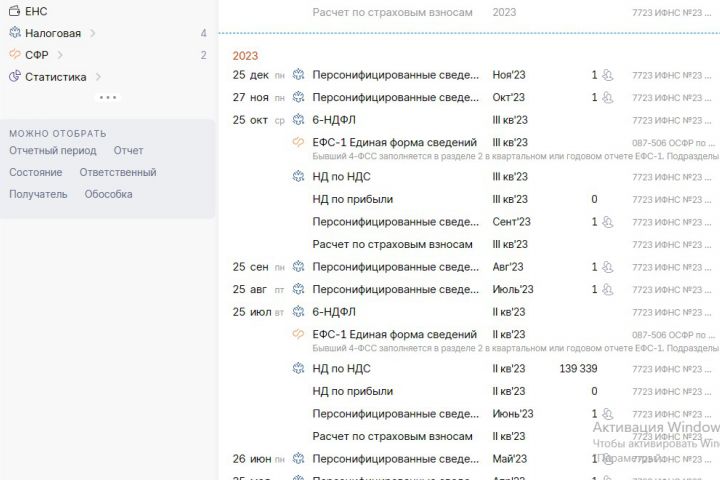Click the Статистика pie chart icon

pos(14,77)
